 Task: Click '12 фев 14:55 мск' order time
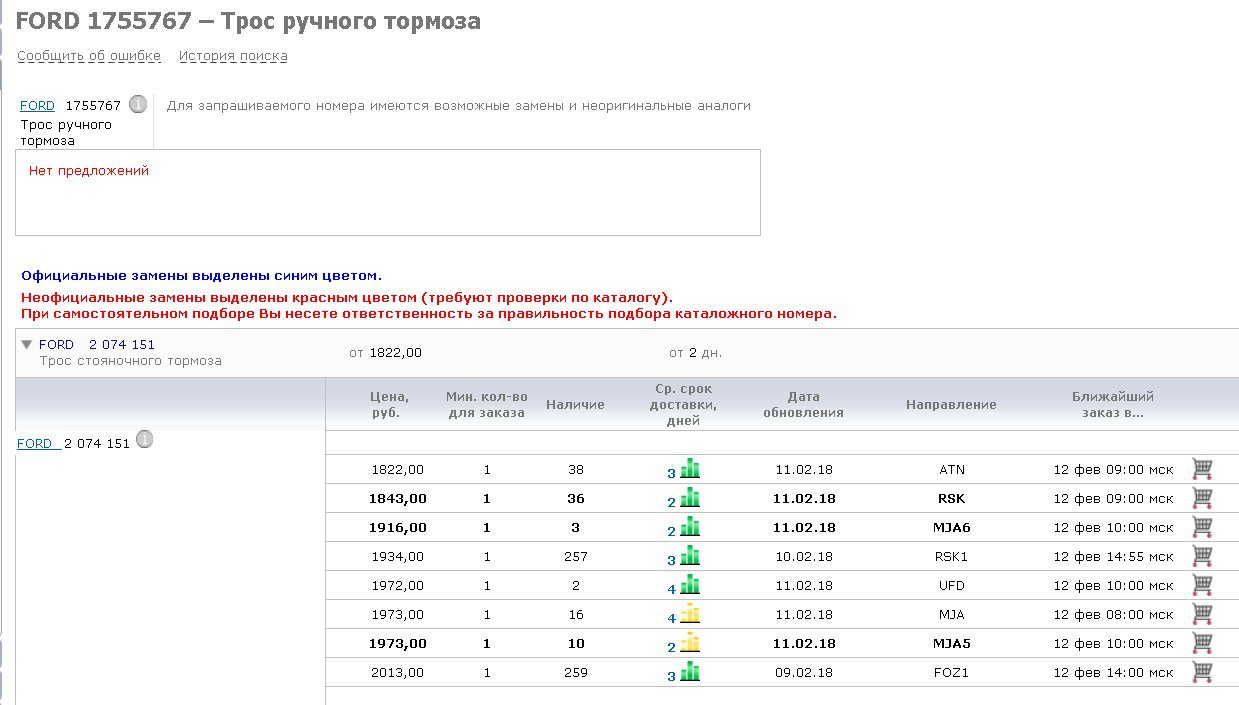1113,556
